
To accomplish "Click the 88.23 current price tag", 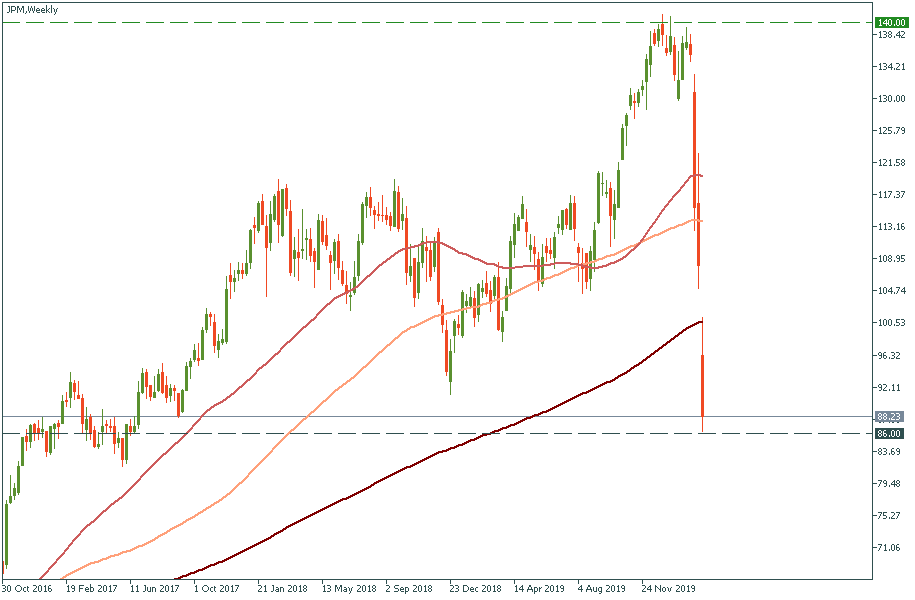I will pos(889,416).
